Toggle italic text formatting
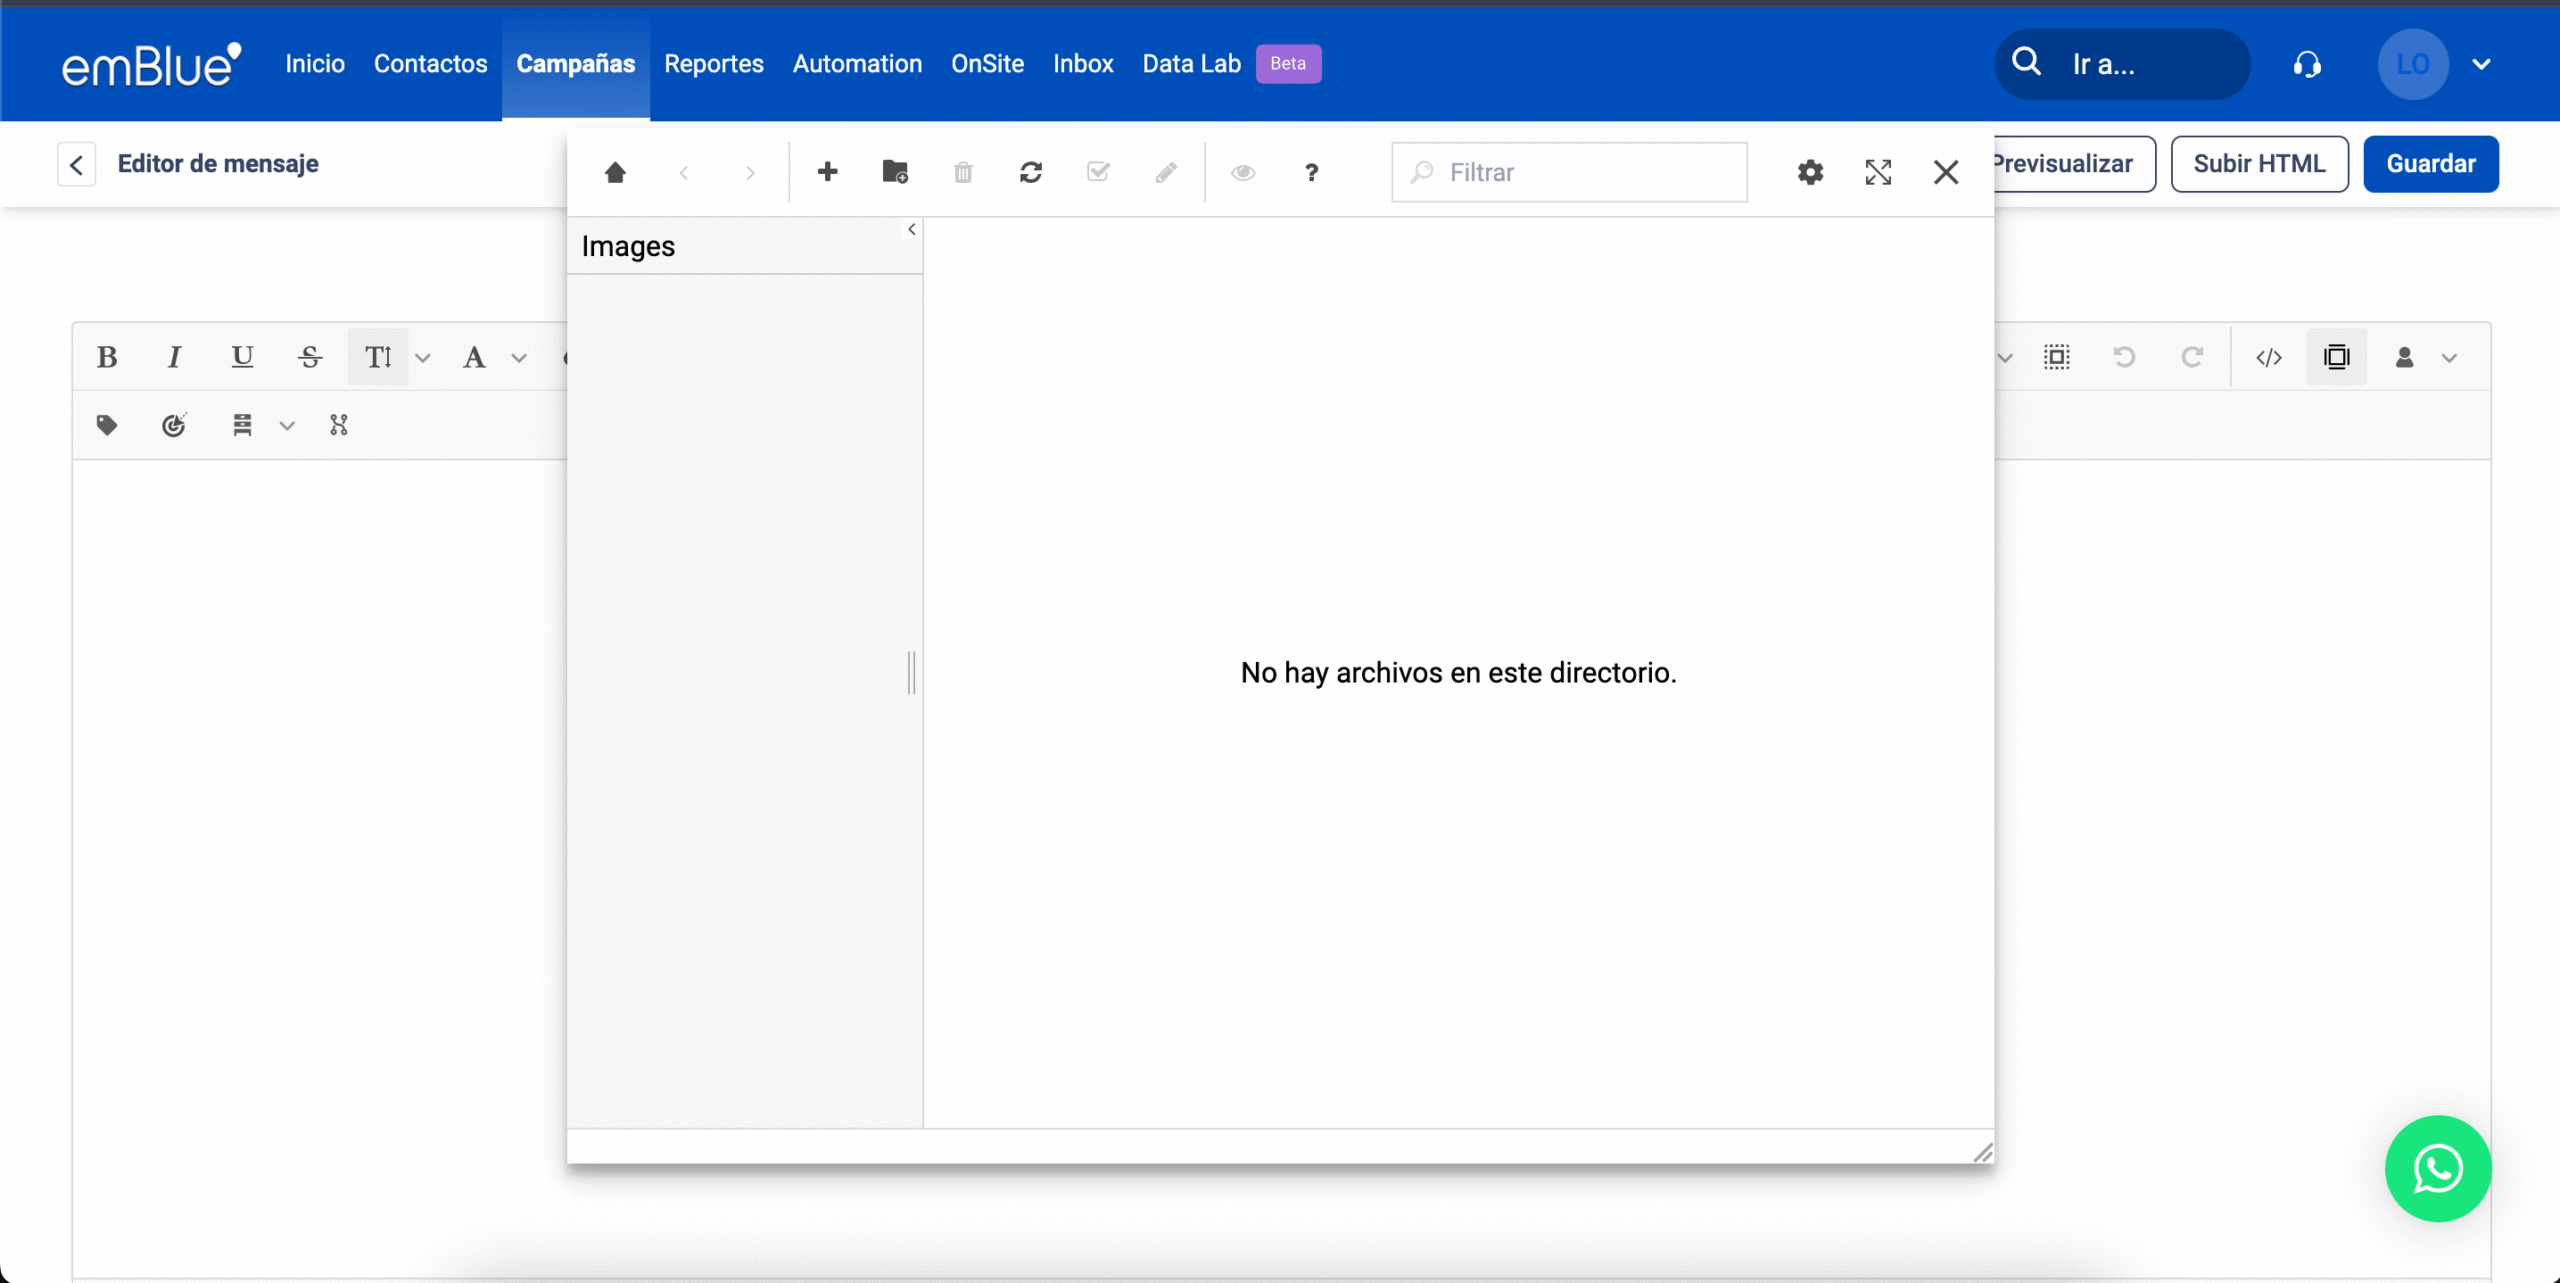The image size is (2560, 1283). click(x=174, y=357)
